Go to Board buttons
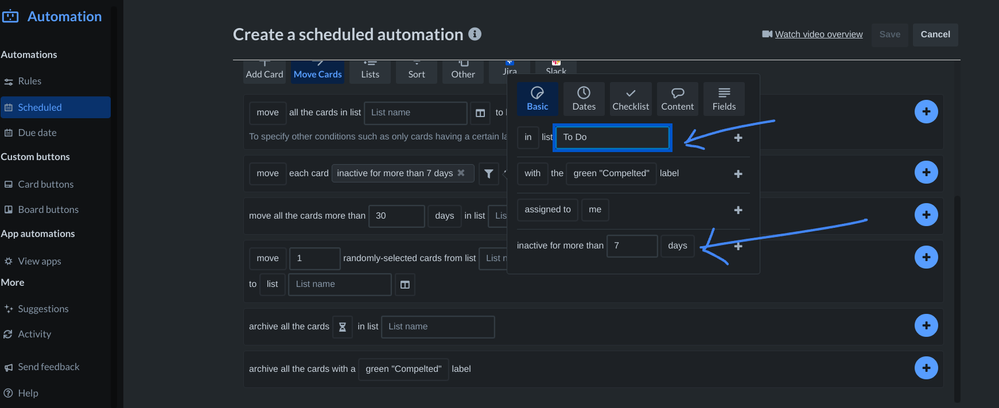This screenshot has width=999, height=408. [x=48, y=209]
